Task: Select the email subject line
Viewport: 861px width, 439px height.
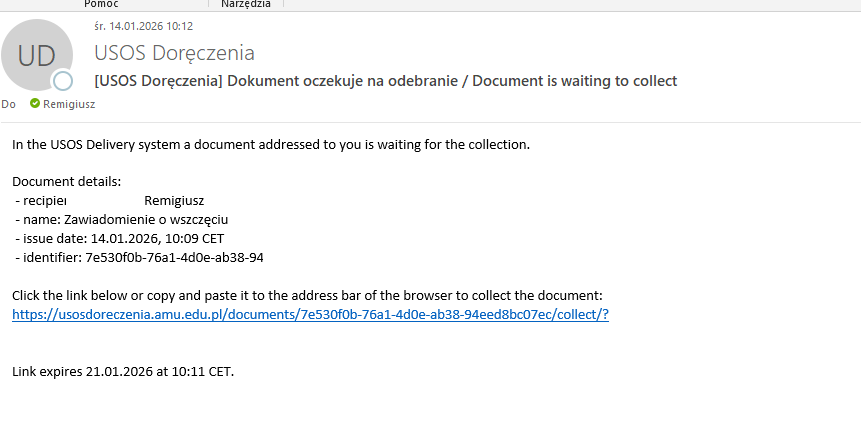Action: 385,80
